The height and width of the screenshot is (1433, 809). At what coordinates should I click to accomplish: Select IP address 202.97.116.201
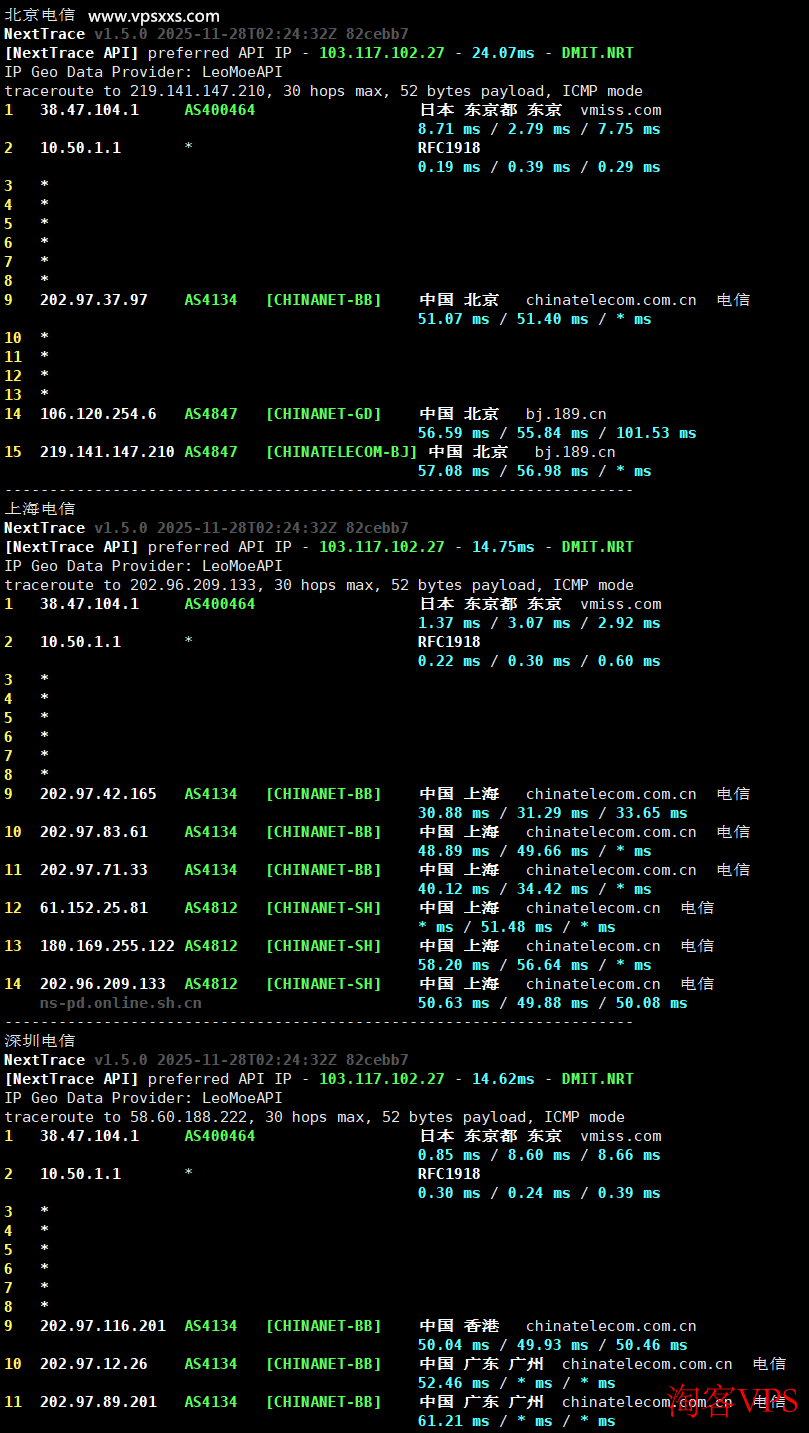point(102,1326)
